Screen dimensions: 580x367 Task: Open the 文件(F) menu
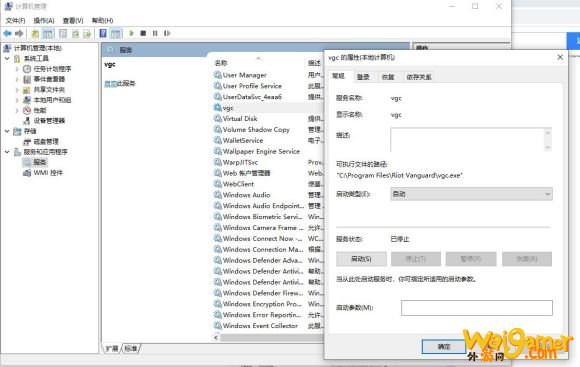15,20
